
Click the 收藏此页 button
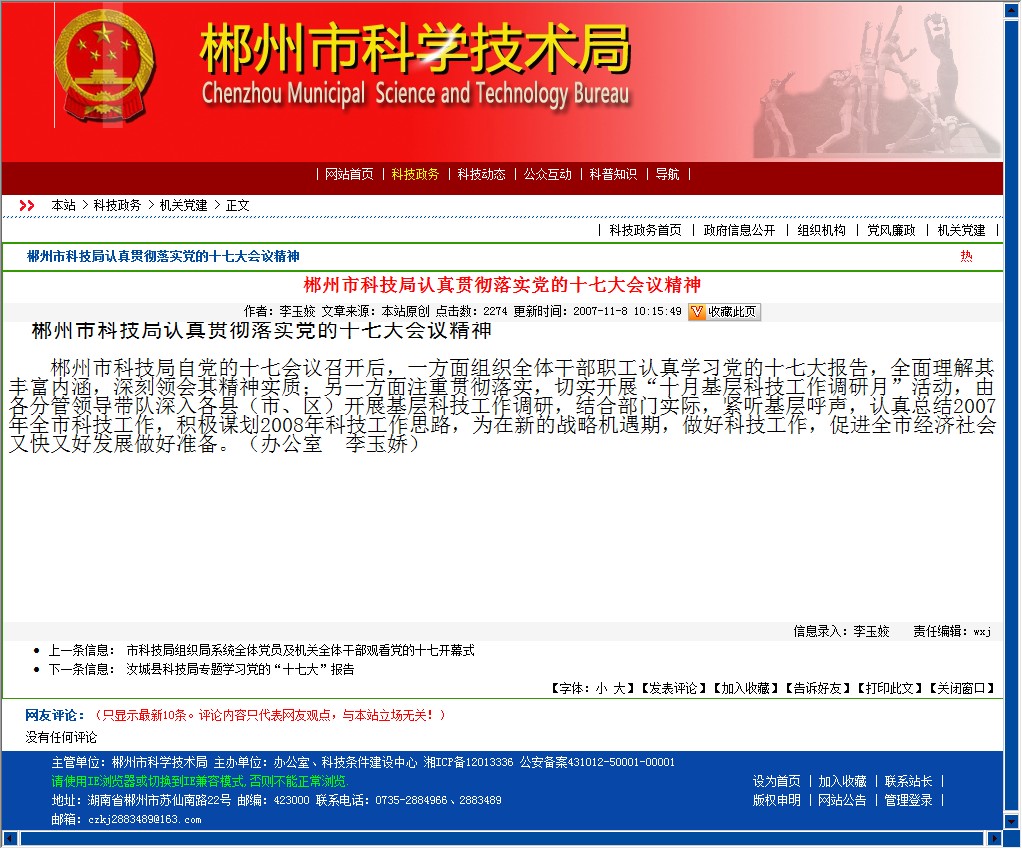point(724,311)
